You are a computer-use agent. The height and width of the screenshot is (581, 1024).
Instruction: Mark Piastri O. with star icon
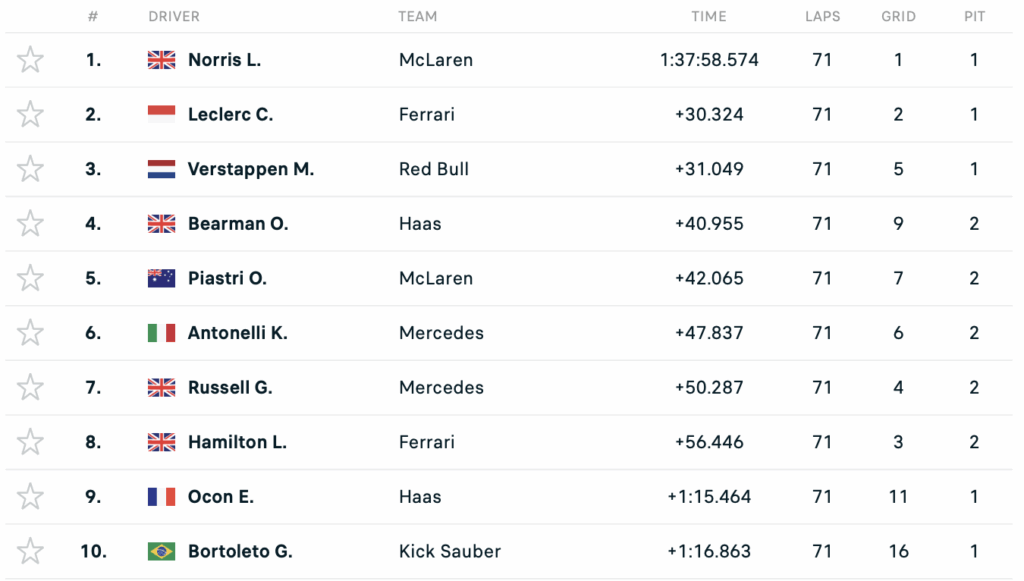click(31, 278)
